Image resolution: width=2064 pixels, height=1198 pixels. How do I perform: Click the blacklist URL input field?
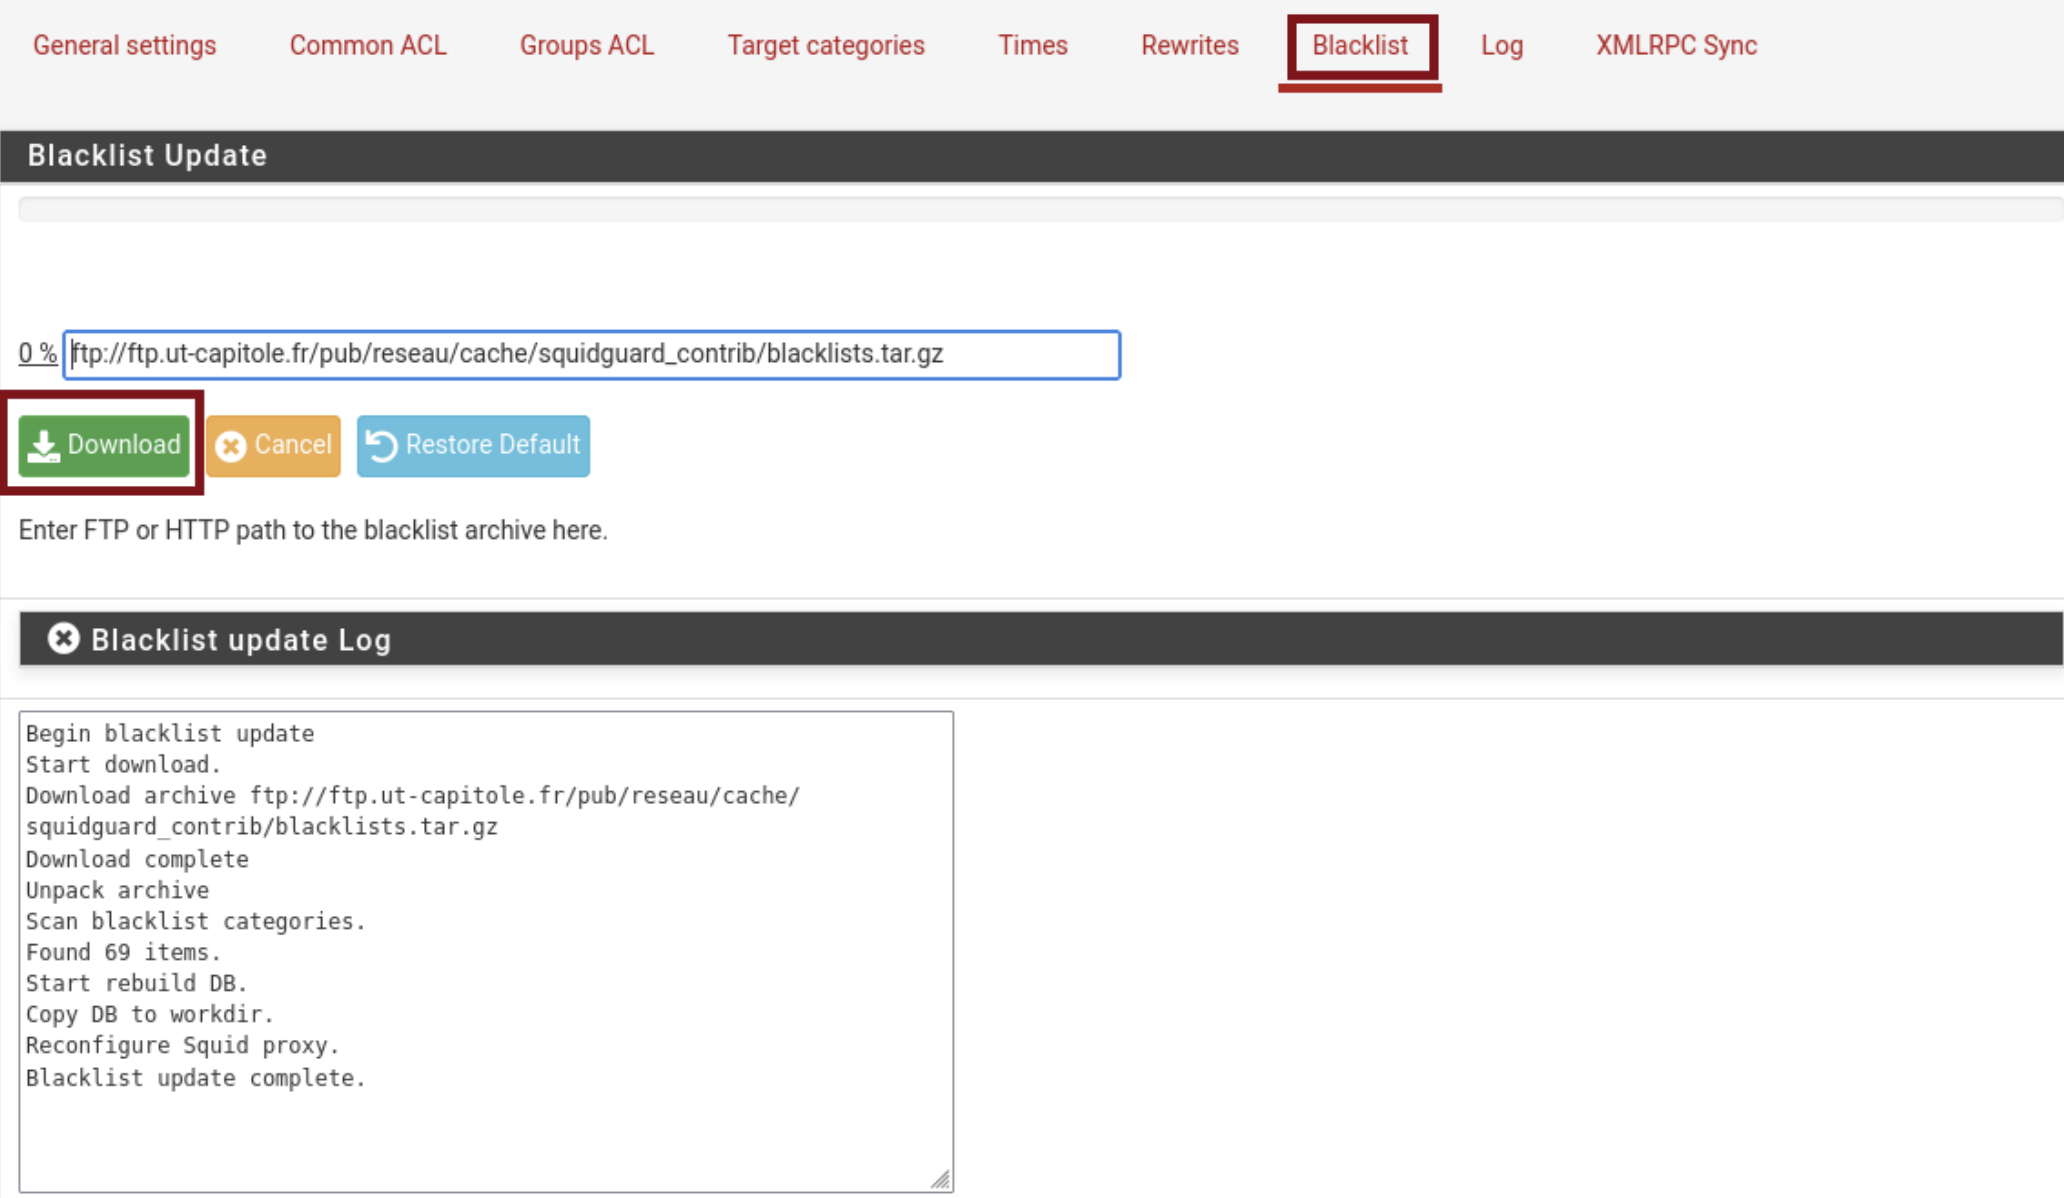click(x=590, y=354)
